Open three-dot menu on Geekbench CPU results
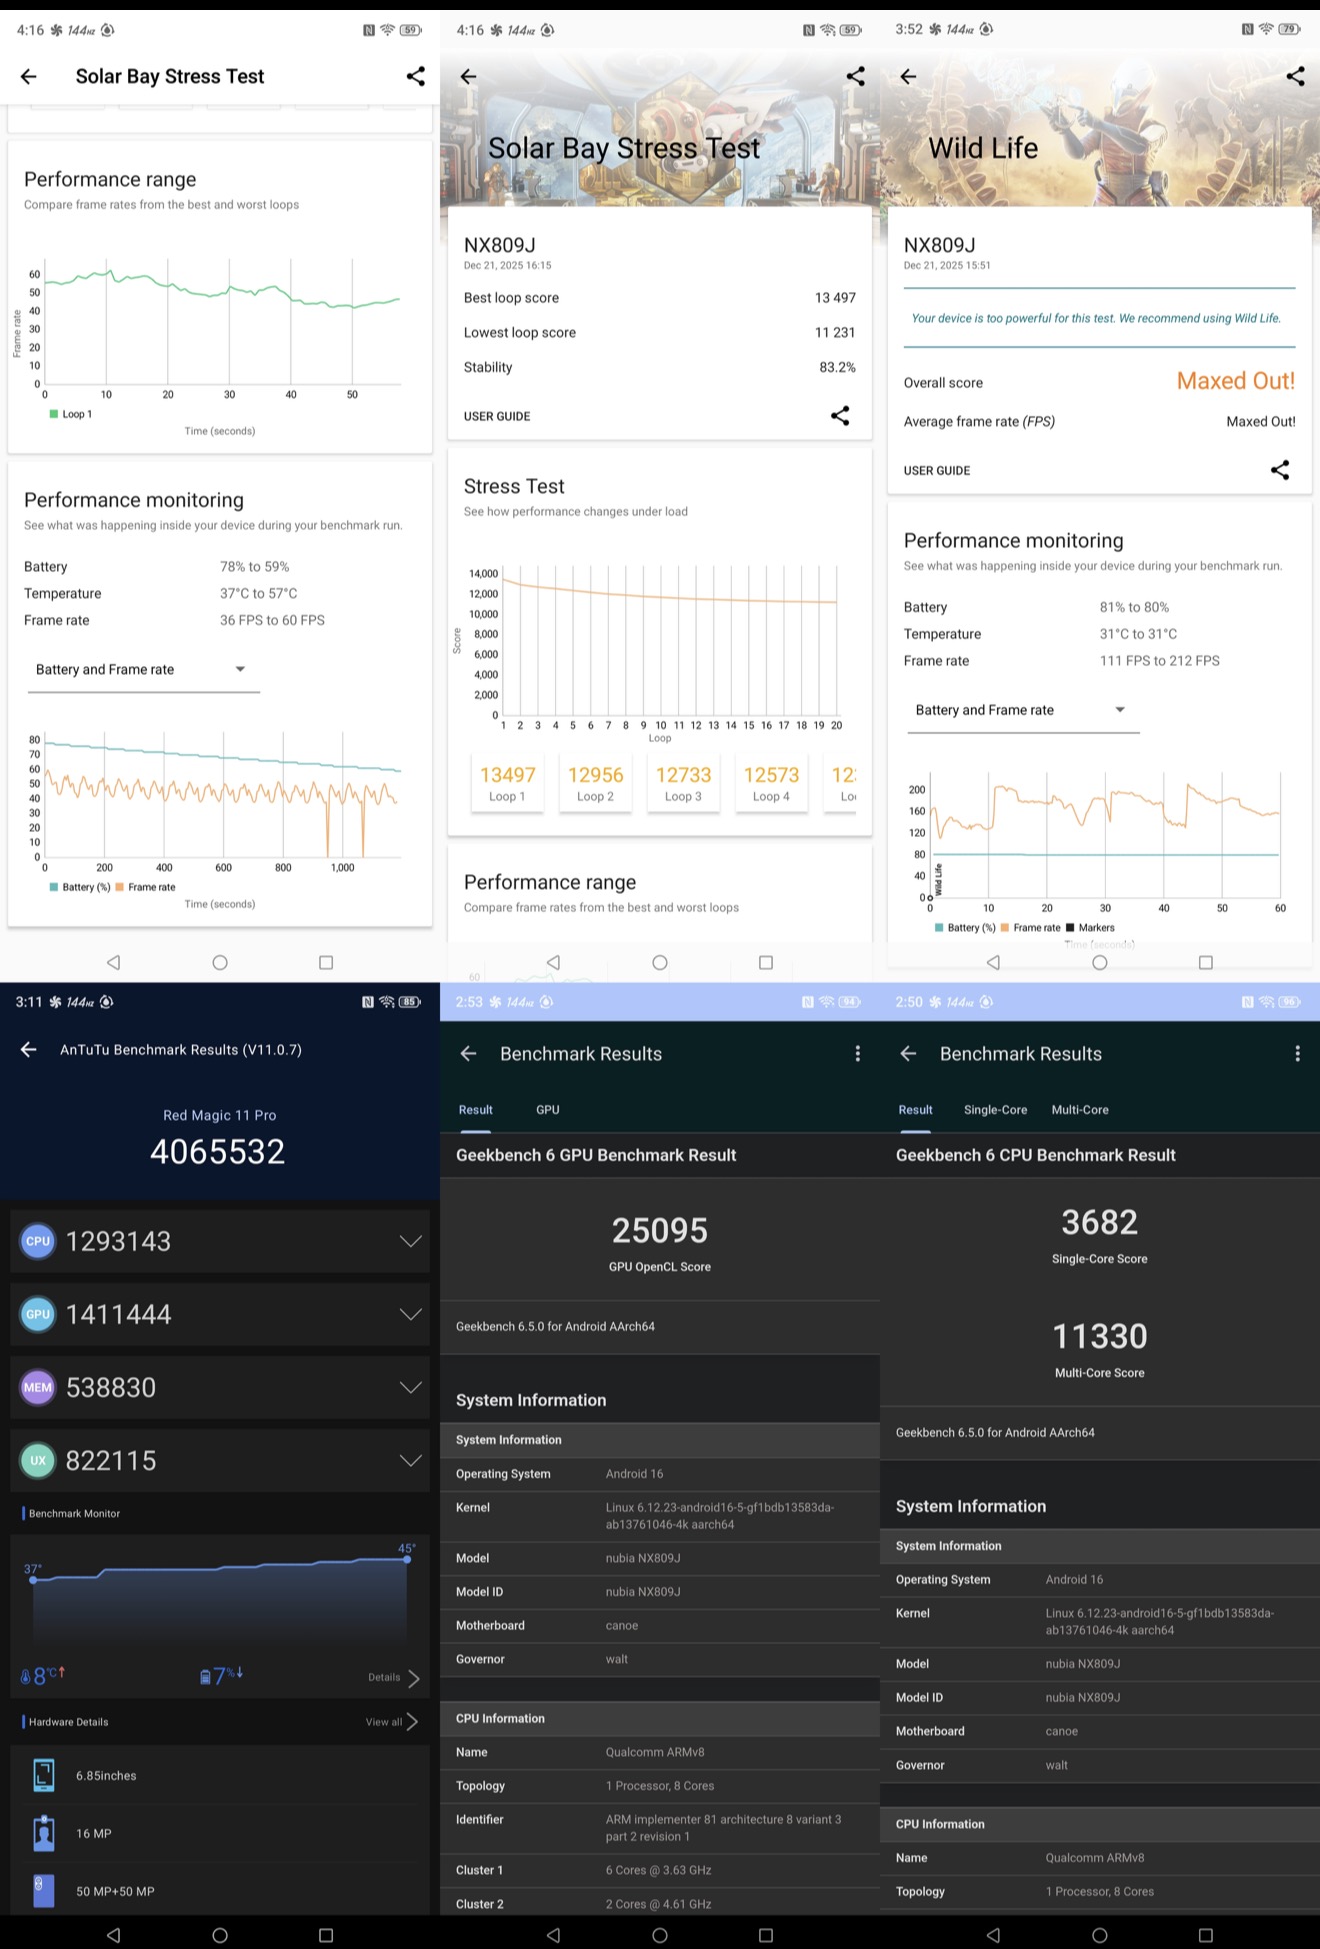The height and width of the screenshot is (1949, 1320). click(1297, 1053)
